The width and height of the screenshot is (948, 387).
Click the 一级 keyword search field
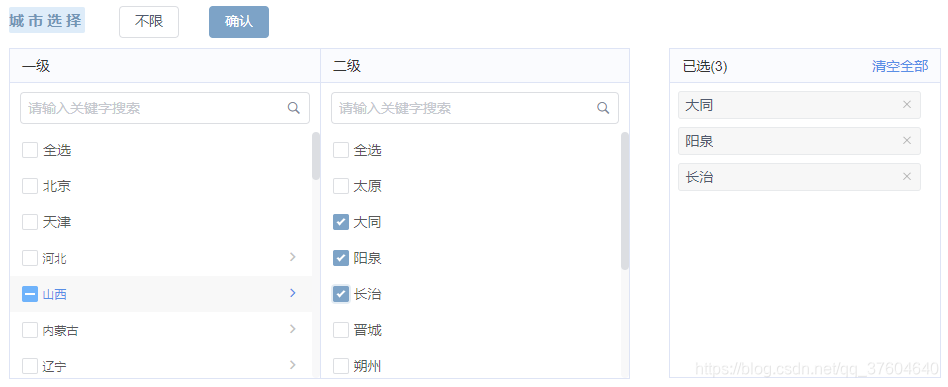point(165,108)
